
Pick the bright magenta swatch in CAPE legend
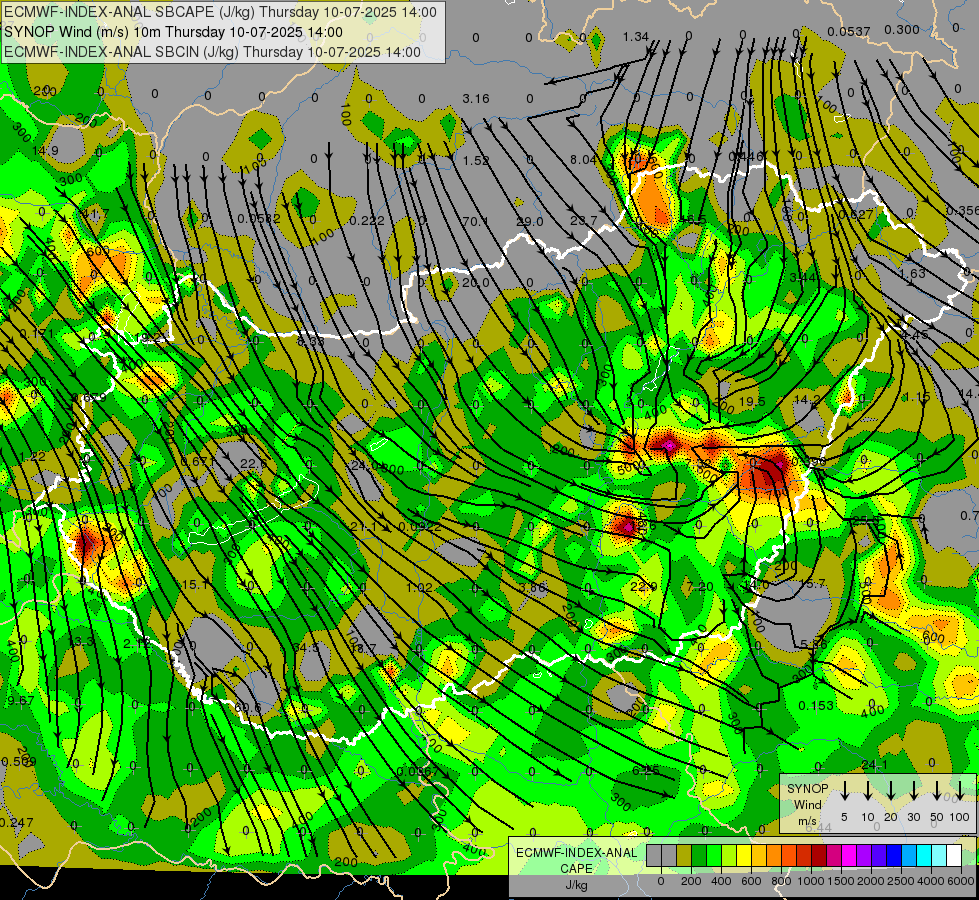click(849, 856)
